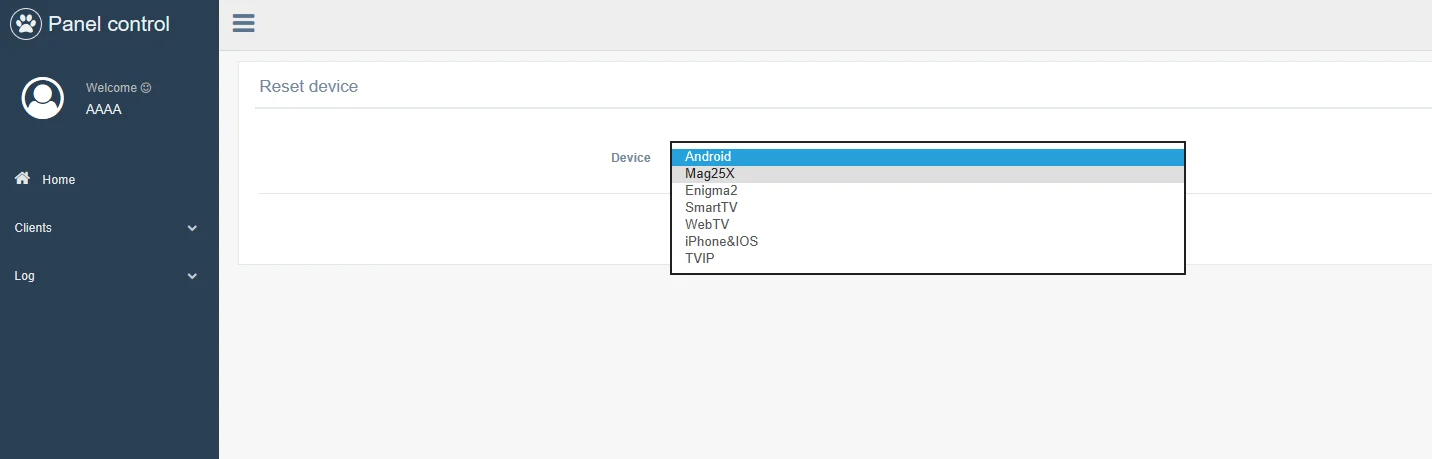Click the smiley icon beside Welcome
Image resolution: width=1432 pixels, height=459 pixels.
pos(146,88)
